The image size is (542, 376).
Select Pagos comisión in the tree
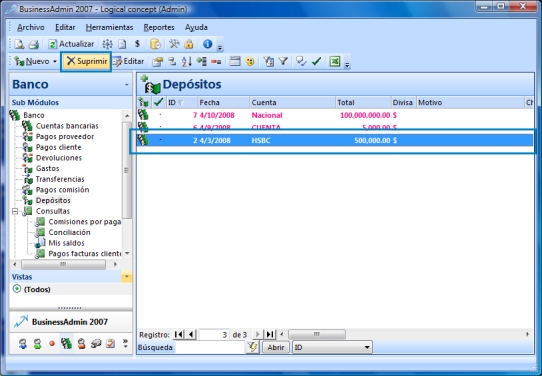pyautogui.click(x=62, y=190)
